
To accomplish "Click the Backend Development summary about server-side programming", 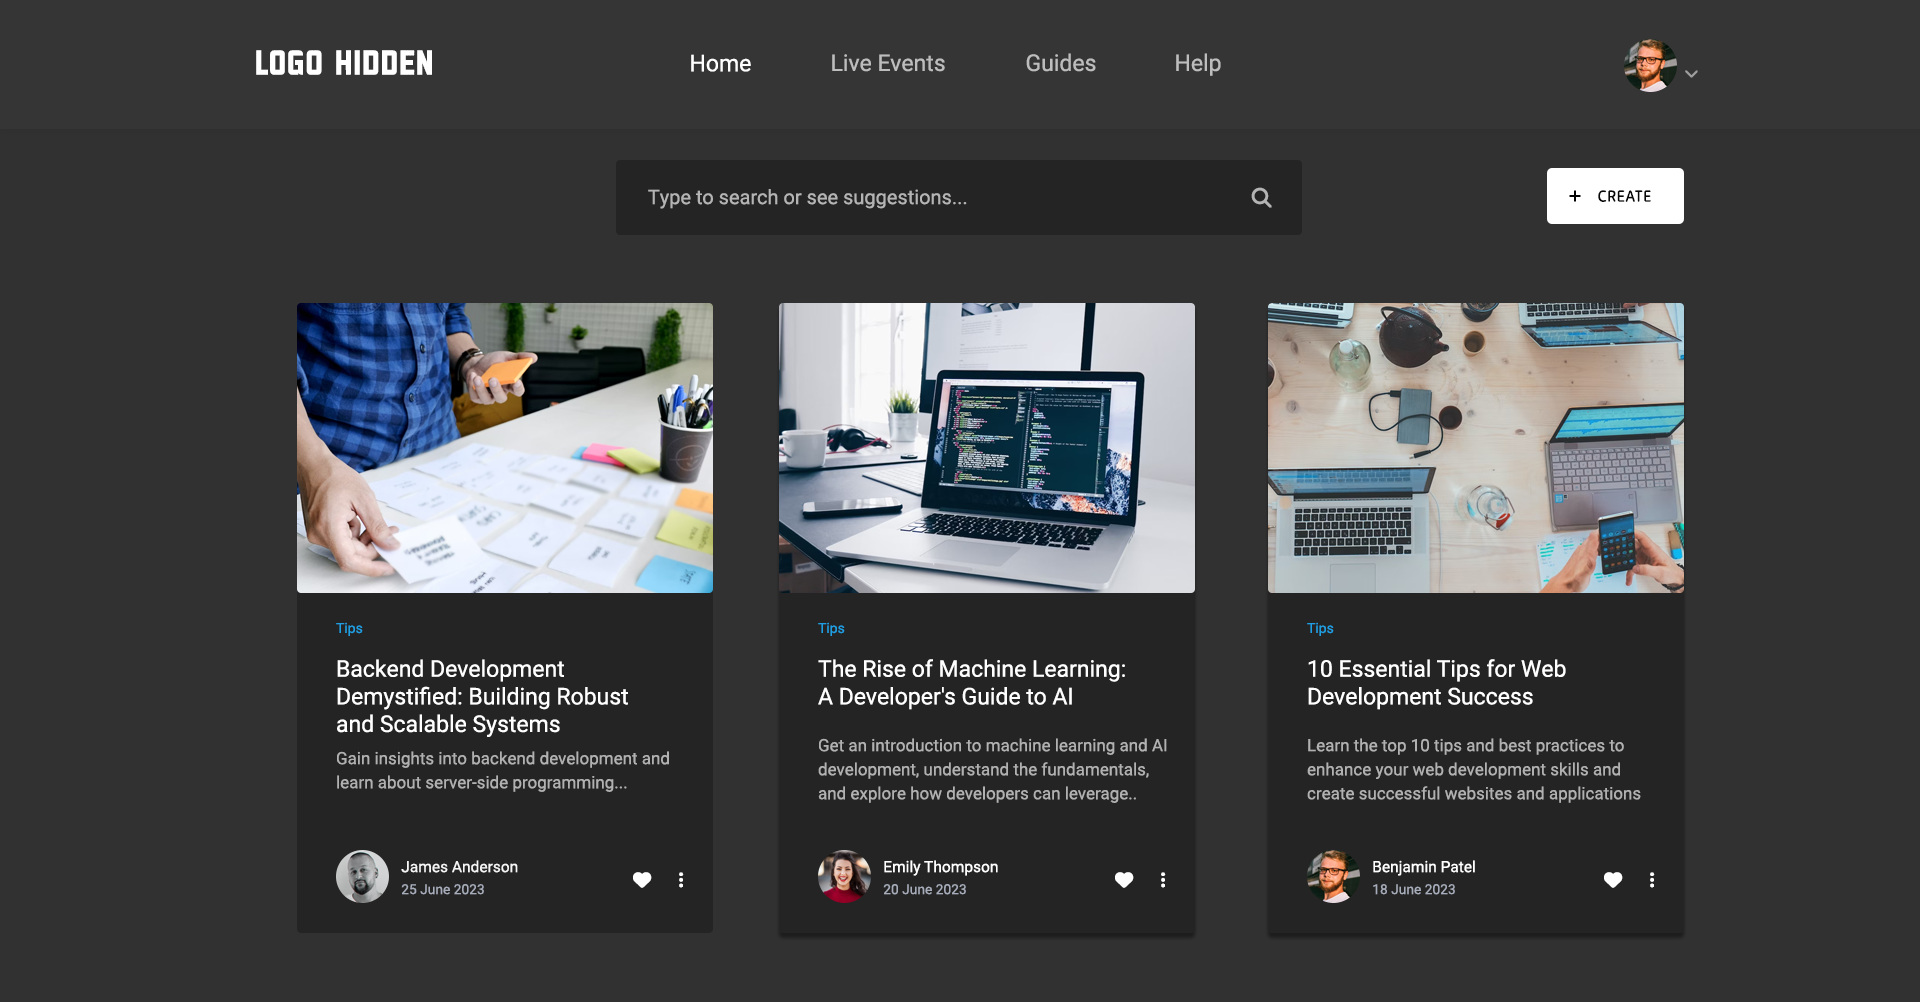I will click(x=503, y=771).
